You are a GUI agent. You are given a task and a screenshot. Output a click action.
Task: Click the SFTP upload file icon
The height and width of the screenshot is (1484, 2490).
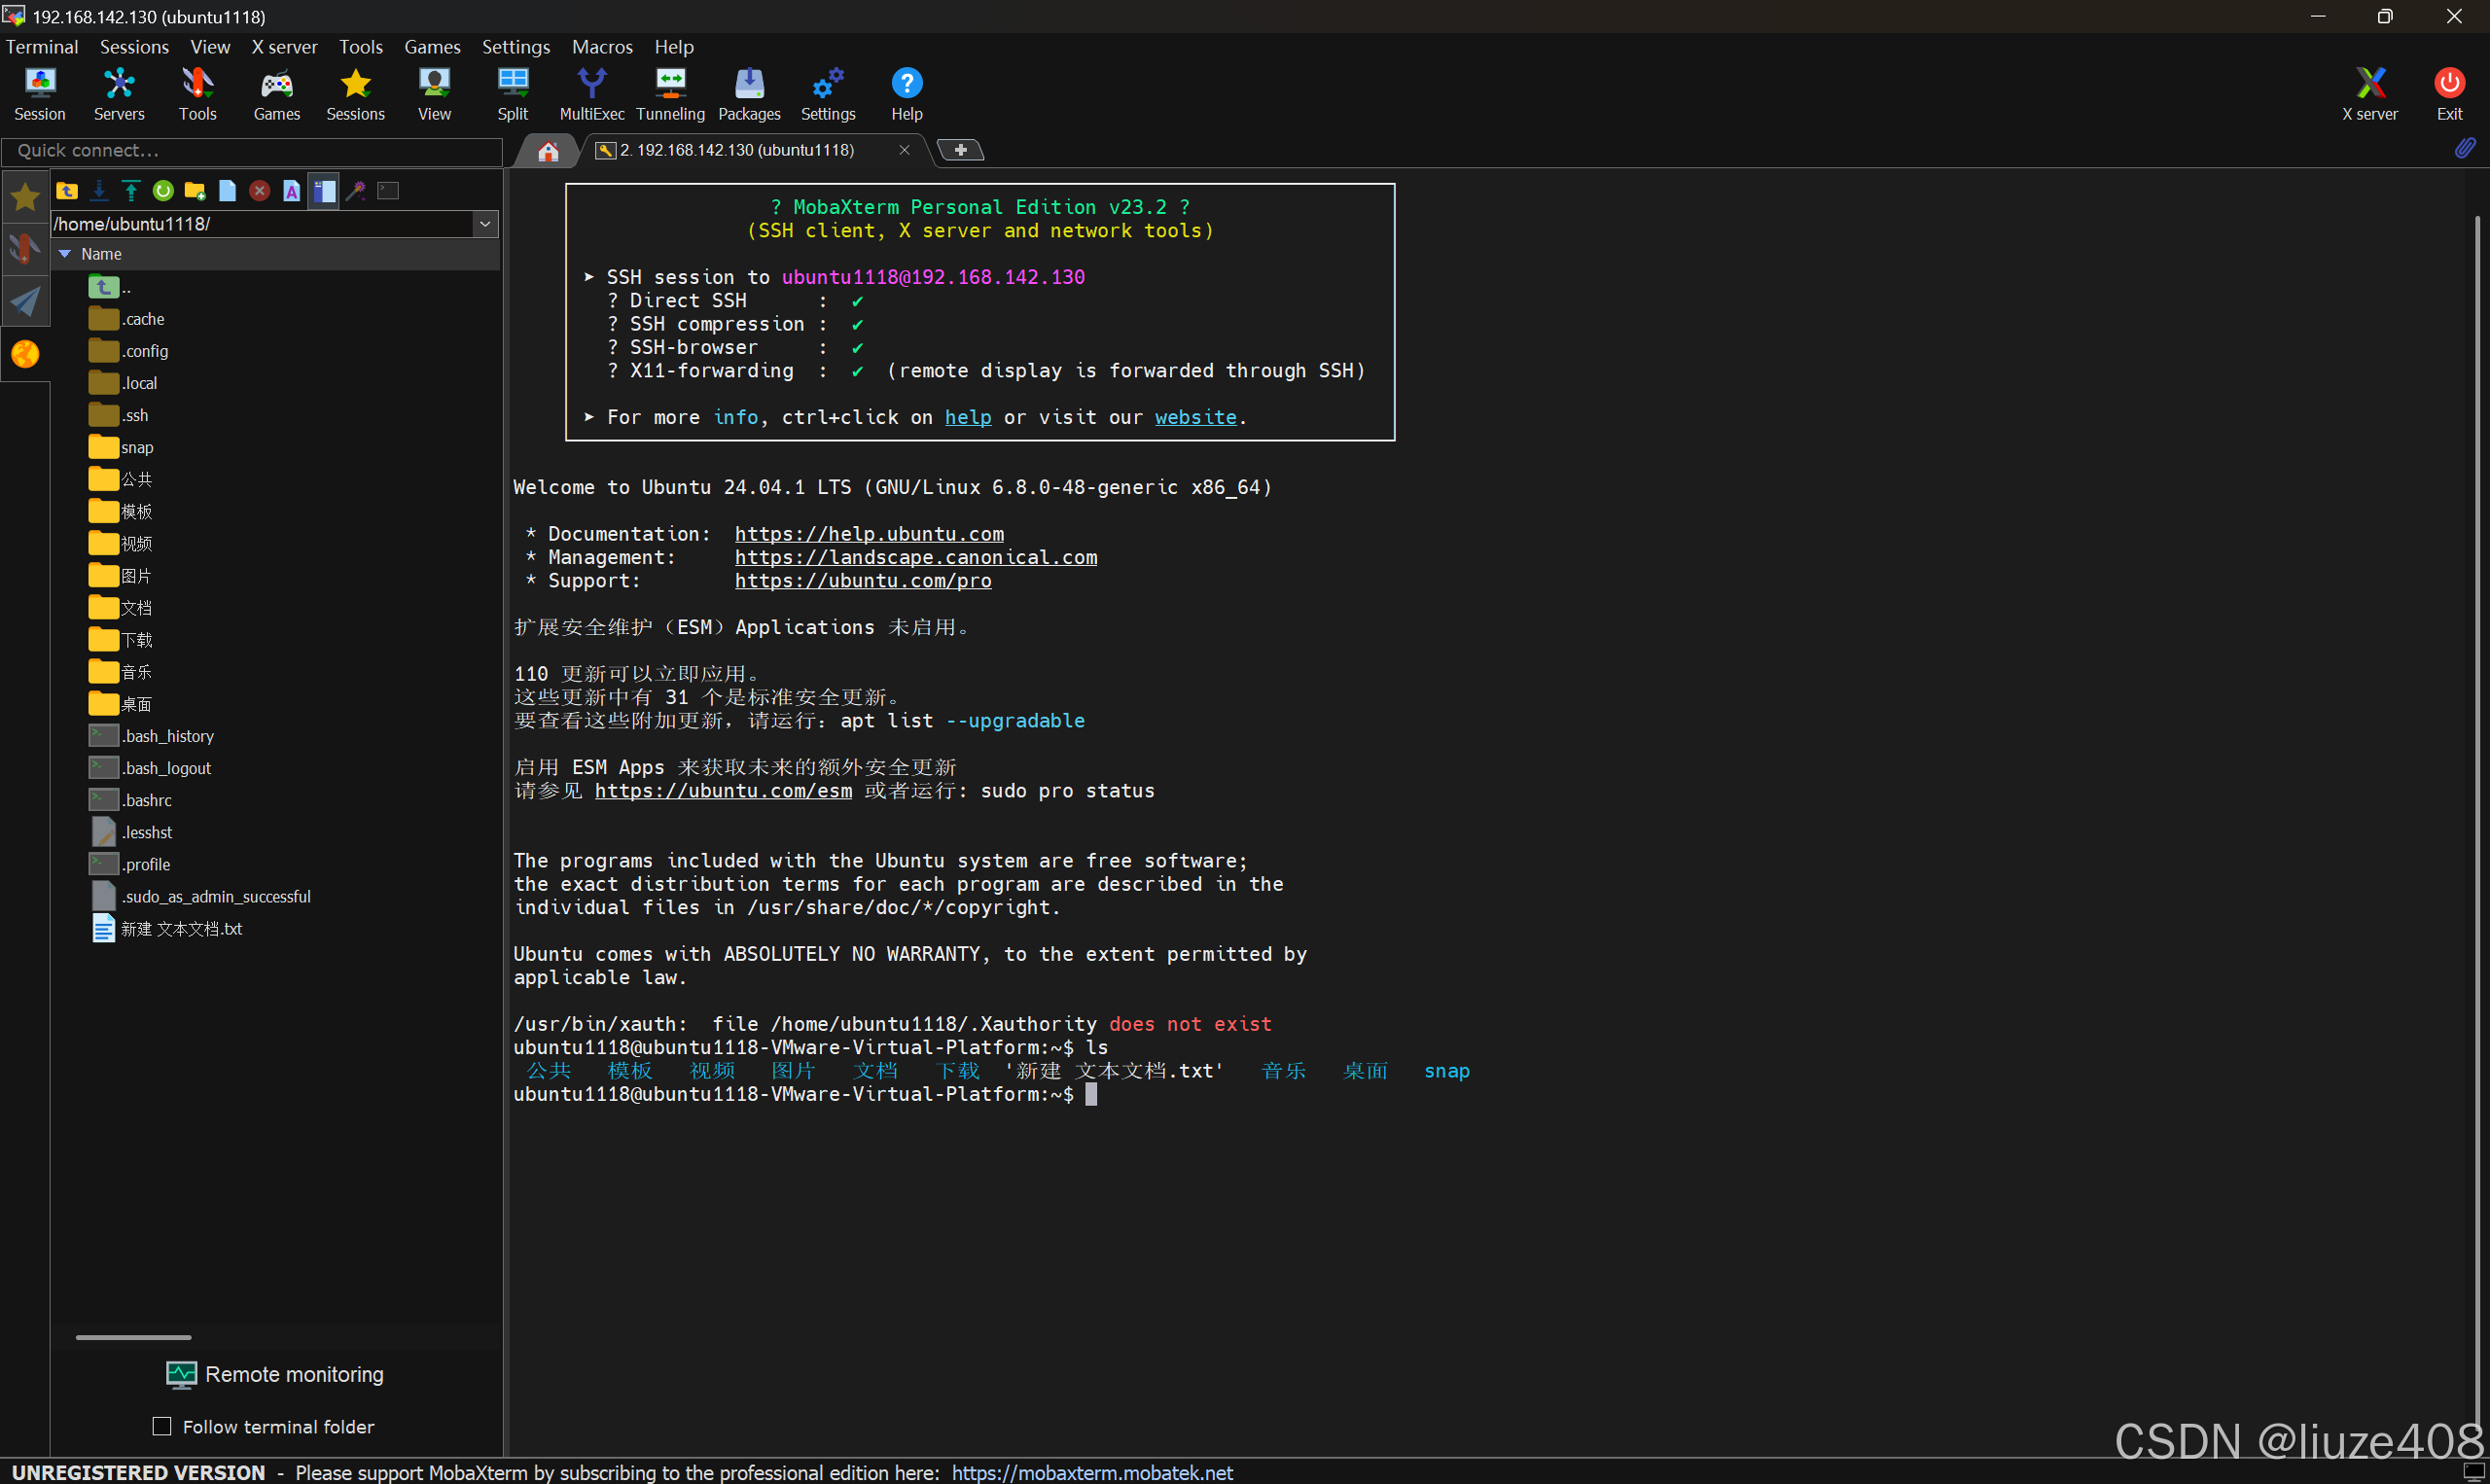point(131,191)
